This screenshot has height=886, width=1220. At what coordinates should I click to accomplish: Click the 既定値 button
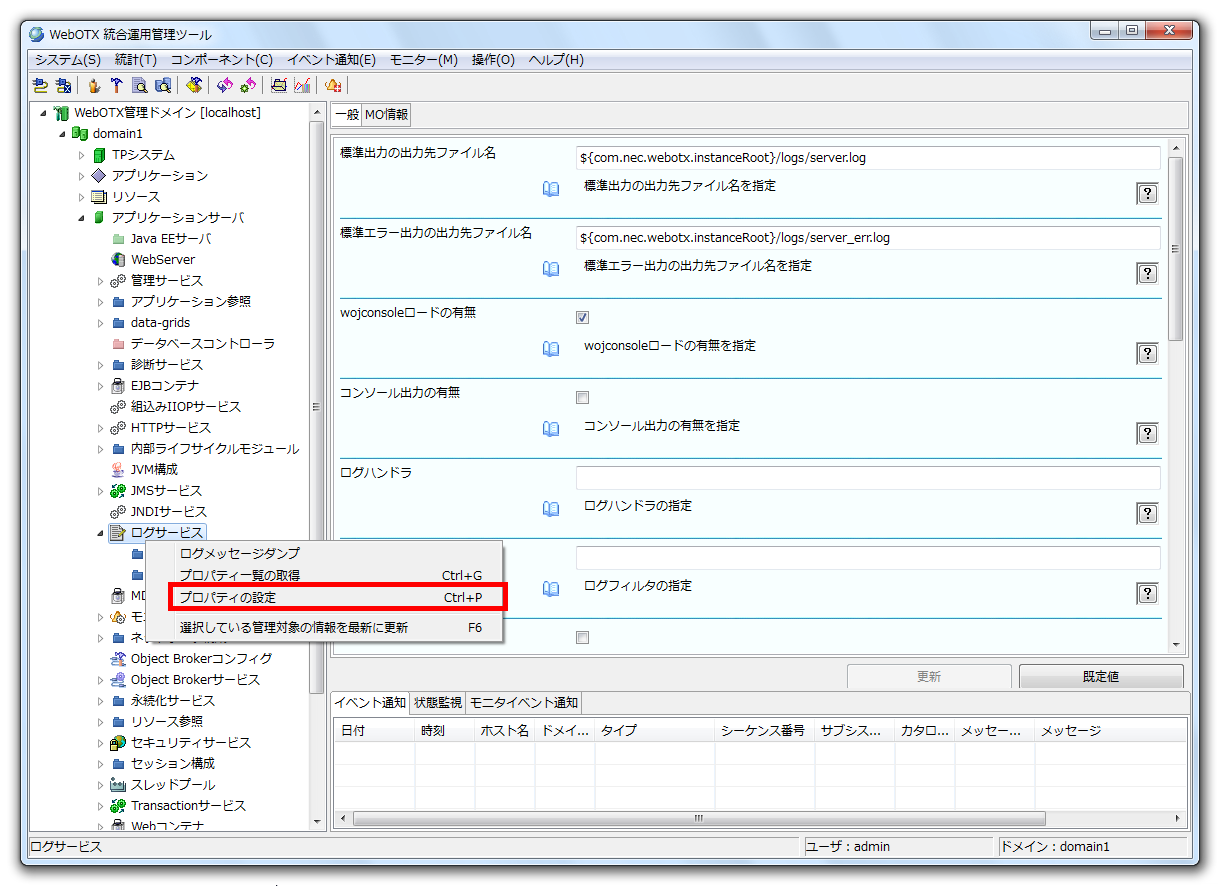point(1100,676)
